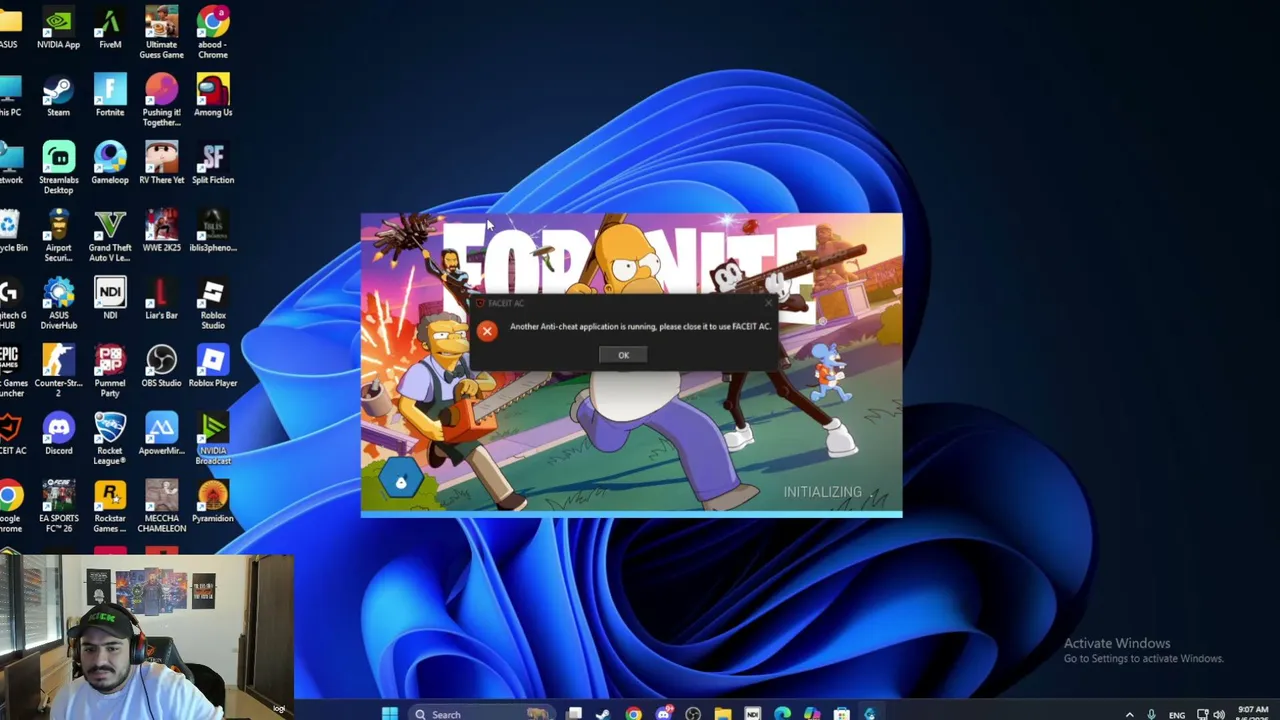Select the Roblox Player icon
Screen dimensions: 1280x720
(x=212, y=366)
